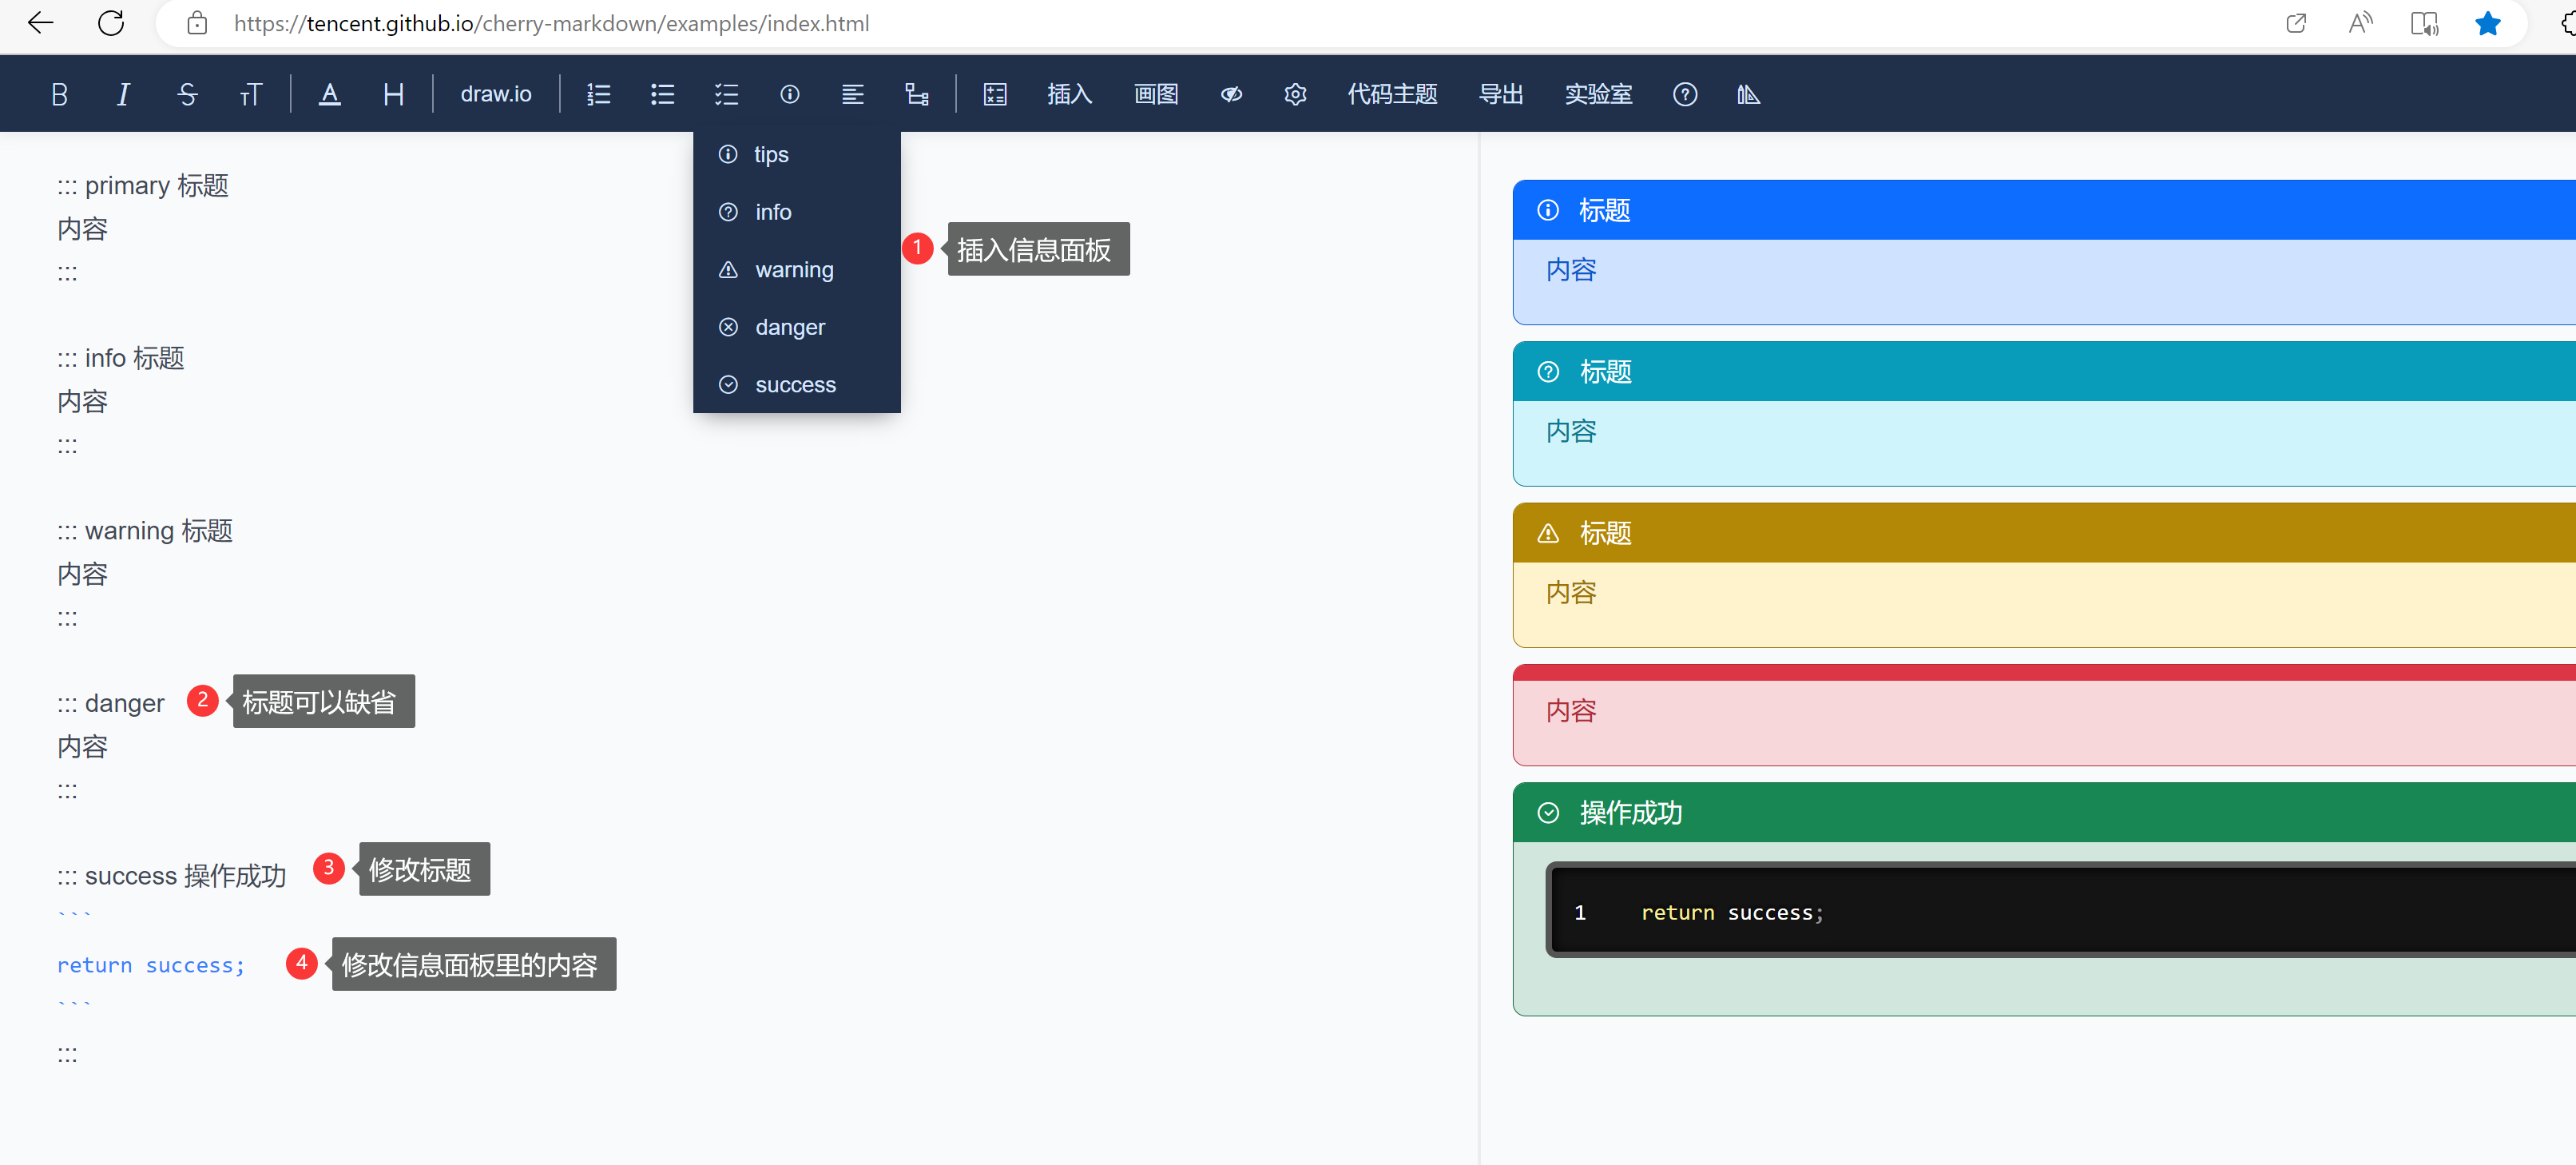
Task: Open the settings gear in the toolbar
Action: coord(1294,93)
